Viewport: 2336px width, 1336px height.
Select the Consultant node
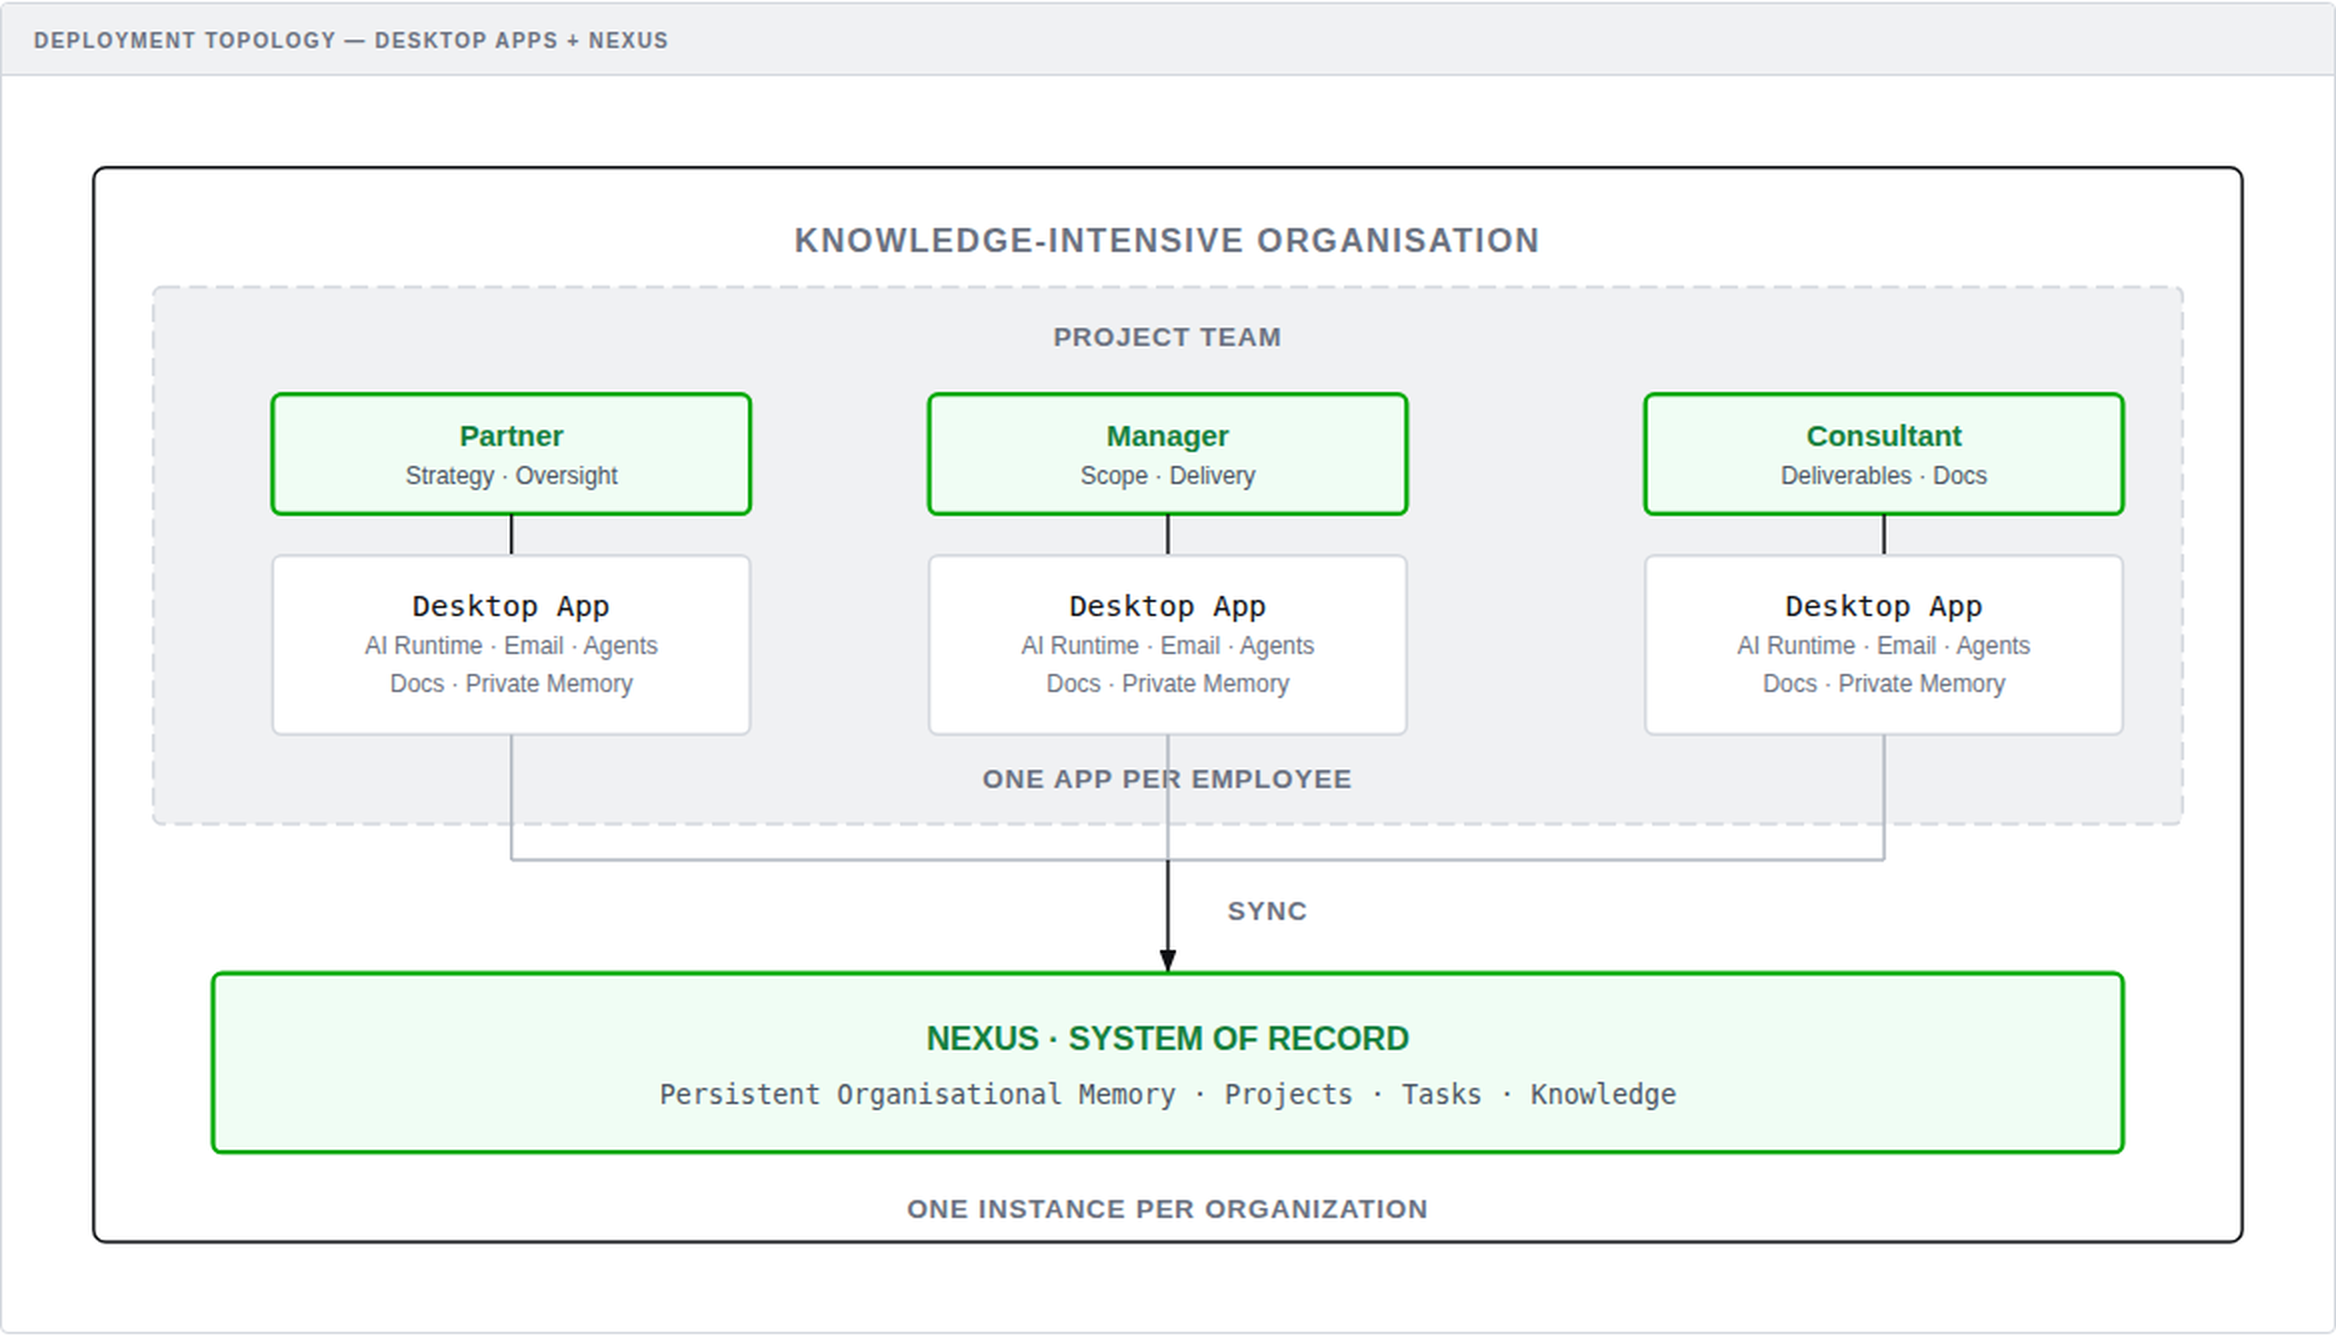pyautogui.click(x=1884, y=452)
